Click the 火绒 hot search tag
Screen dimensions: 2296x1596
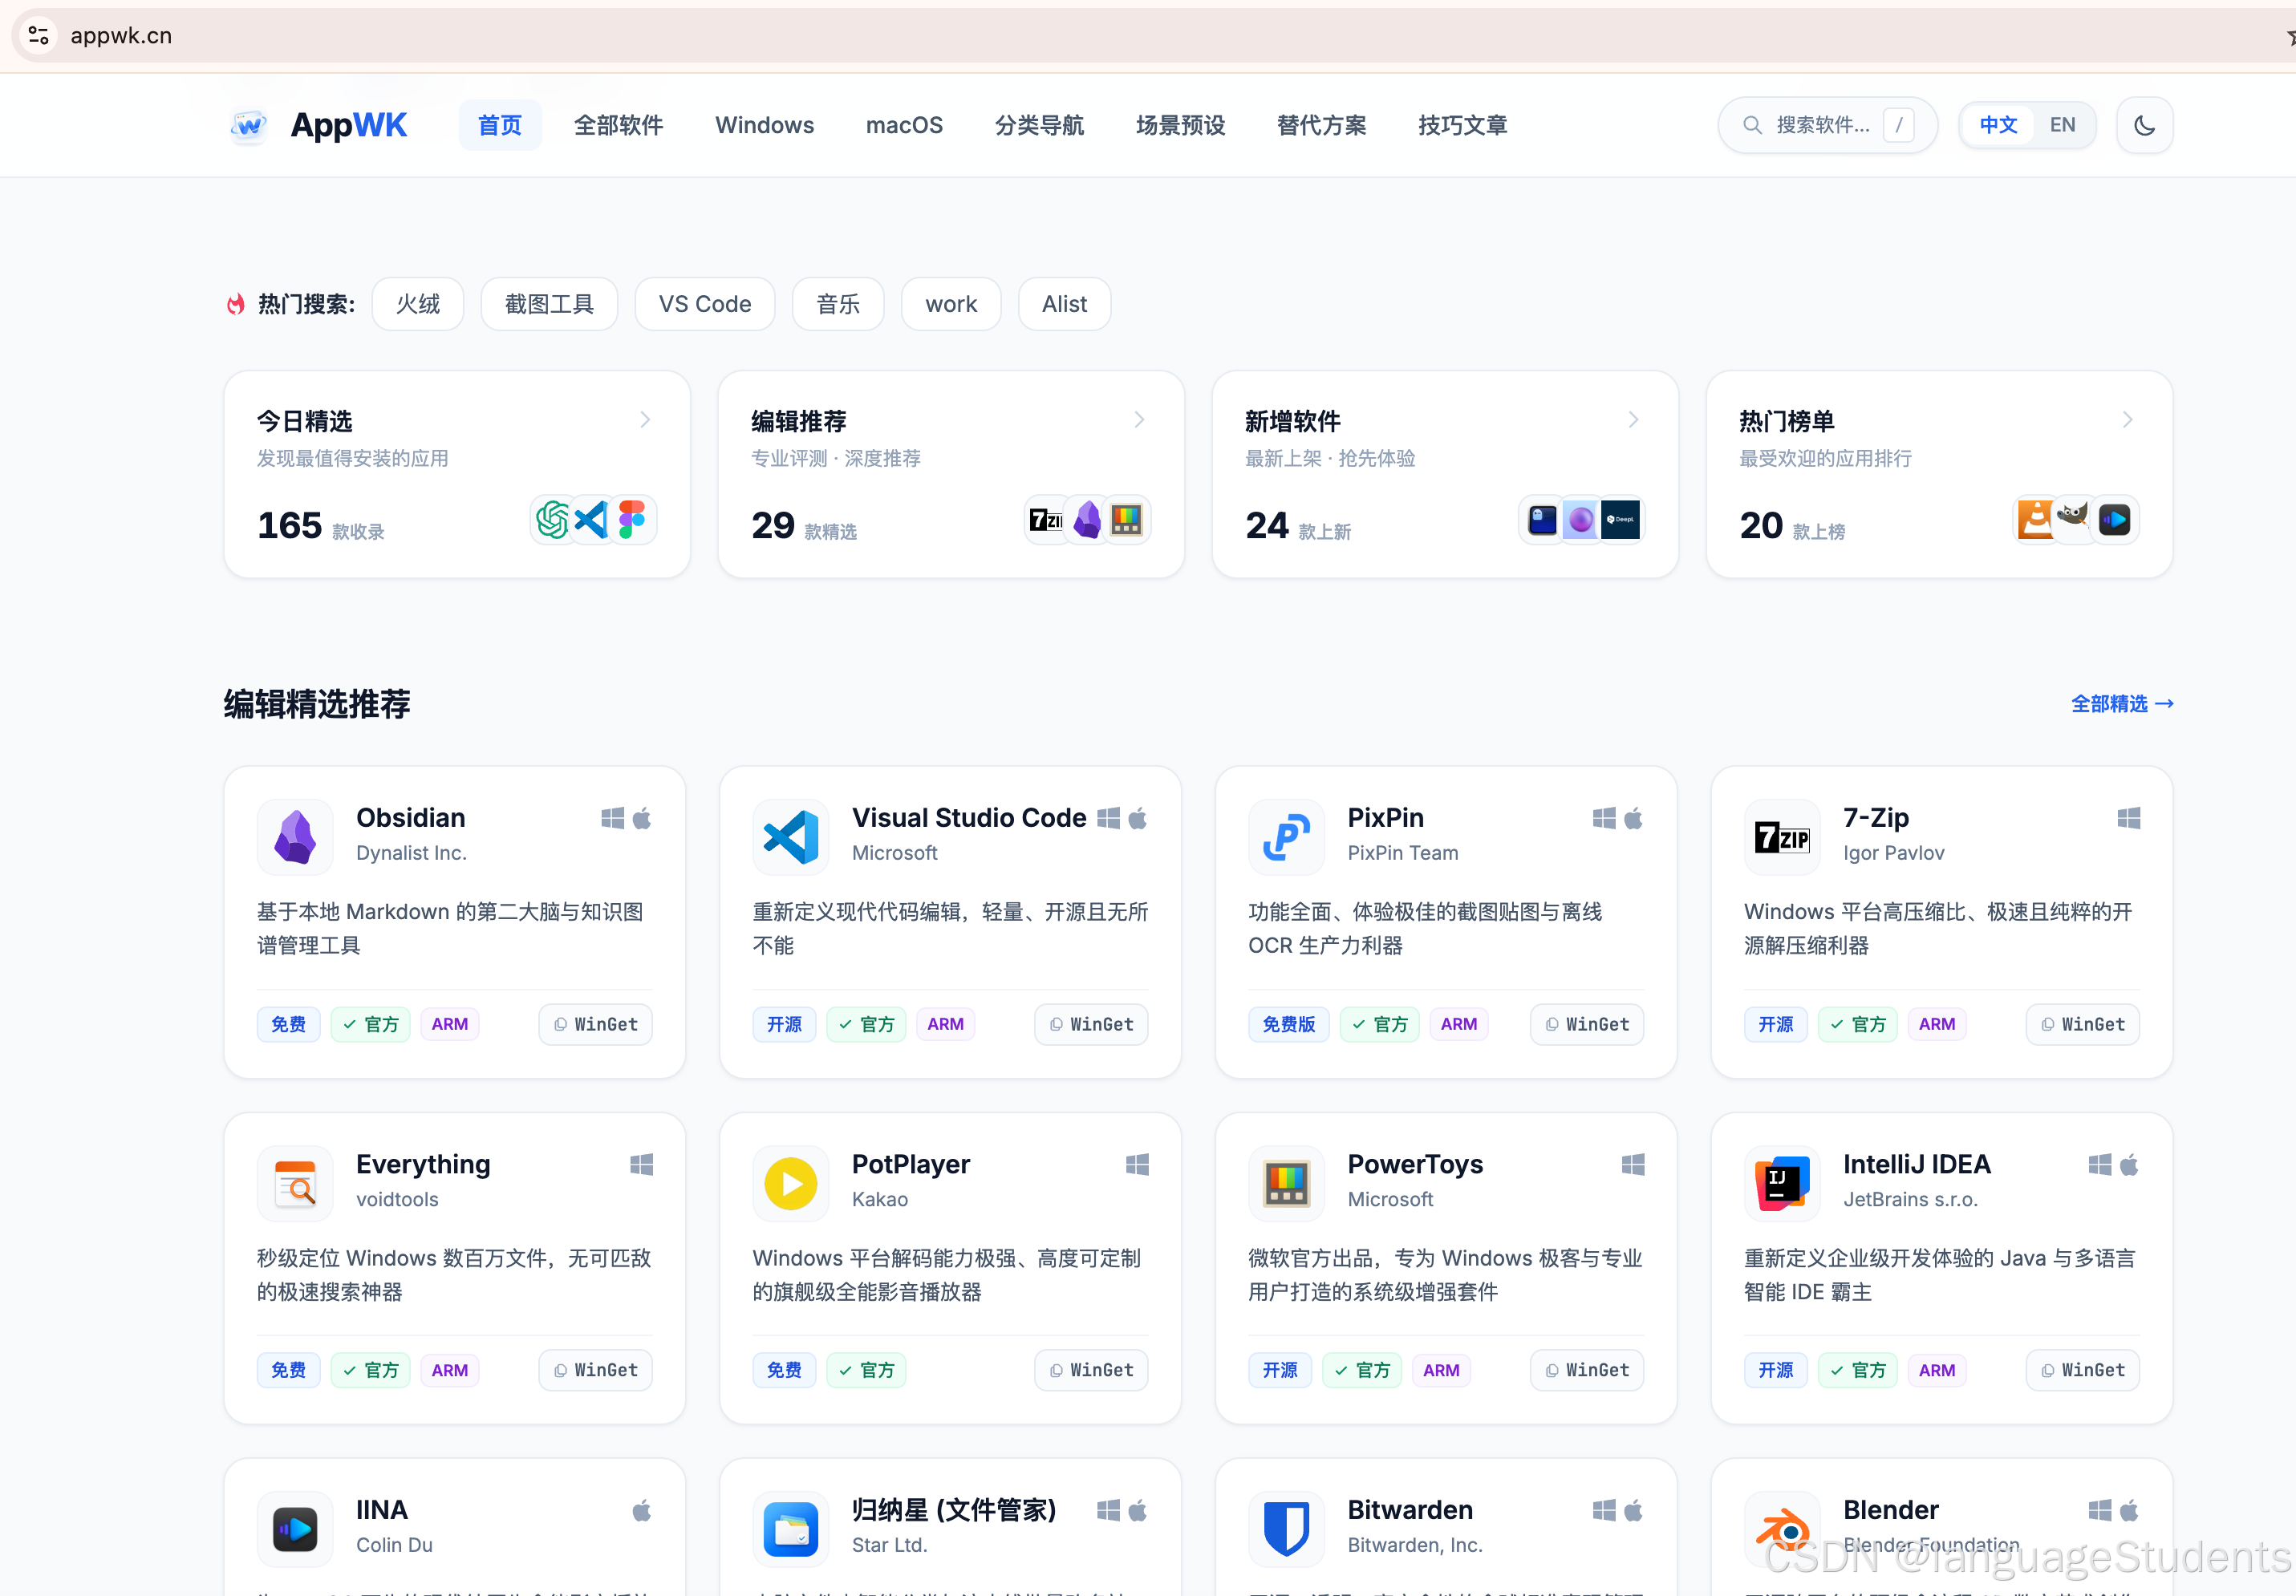[418, 304]
